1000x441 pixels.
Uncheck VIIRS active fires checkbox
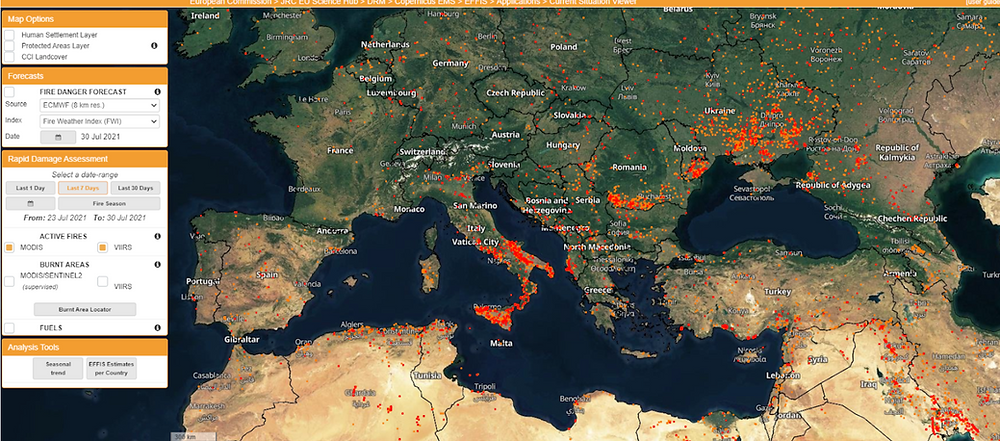pos(102,247)
